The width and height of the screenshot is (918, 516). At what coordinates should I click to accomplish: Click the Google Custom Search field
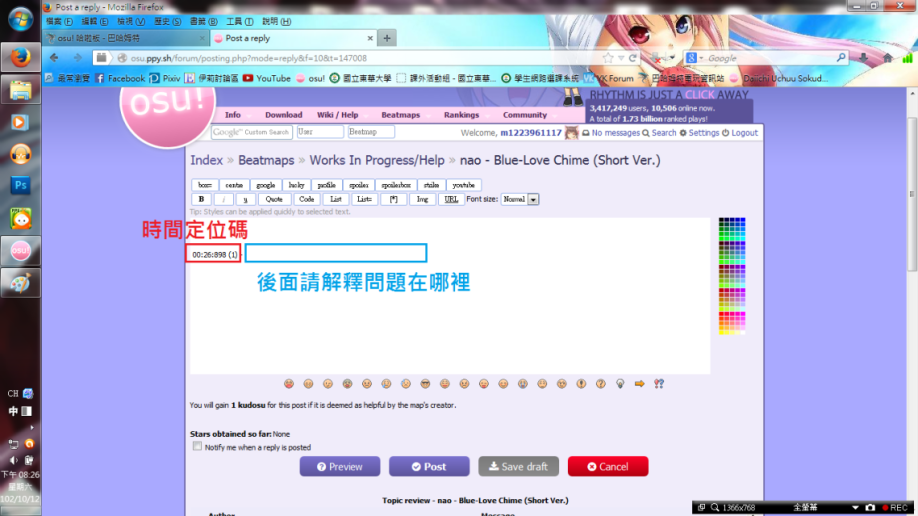(251, 132)
